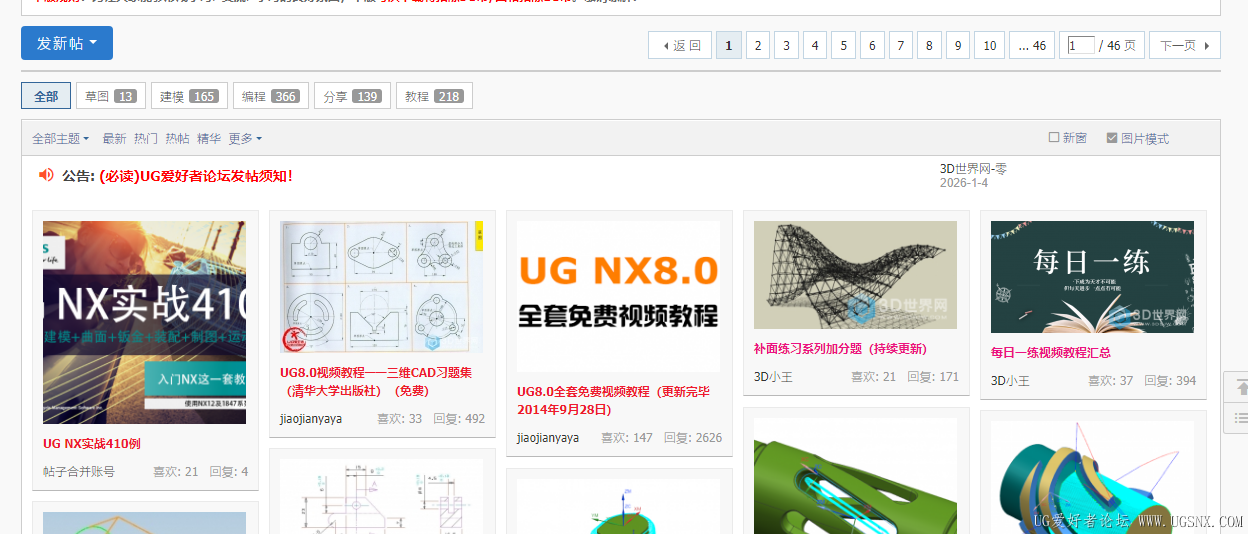
Task: Open page 8 of the forum
Action: (x=930, y=45)
